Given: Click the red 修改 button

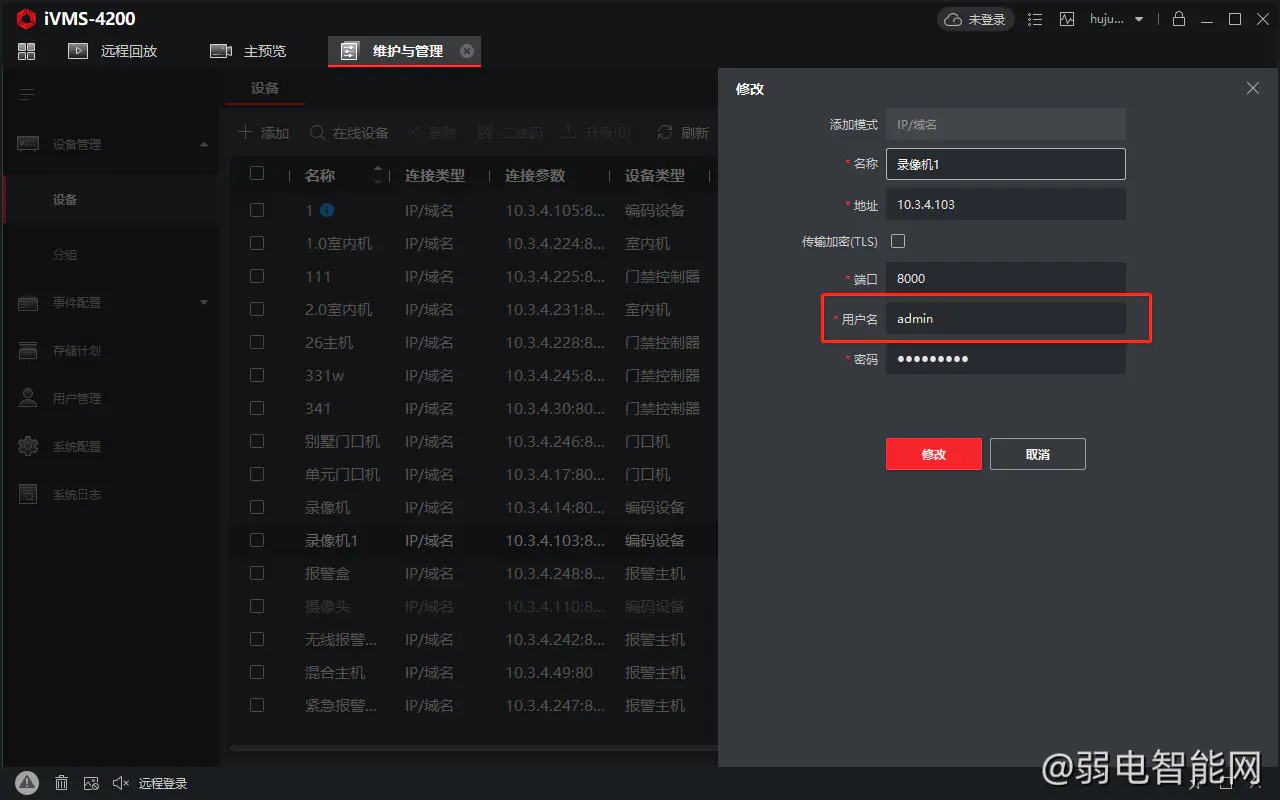Looking at the screenshot, I should [x=934, y=454].
